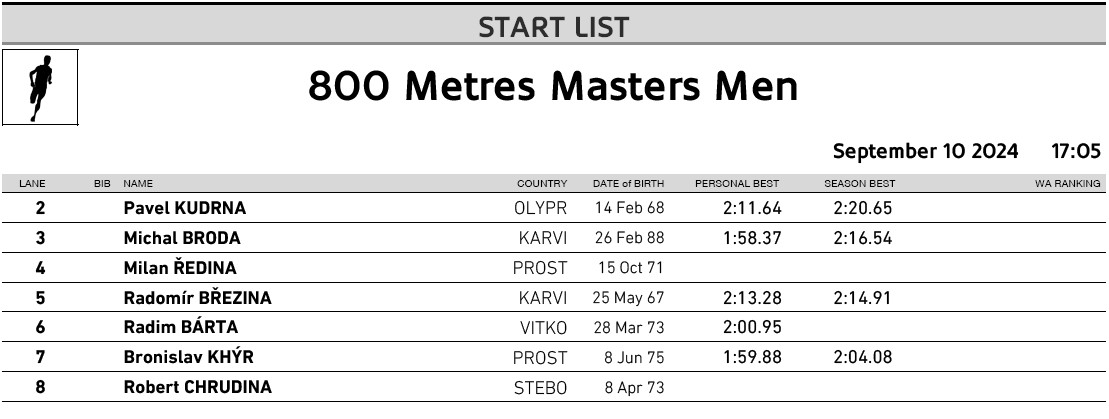Click Radim BÁRTA's name
This screenshot has width=1109, height=419.
tap(180, 327)
